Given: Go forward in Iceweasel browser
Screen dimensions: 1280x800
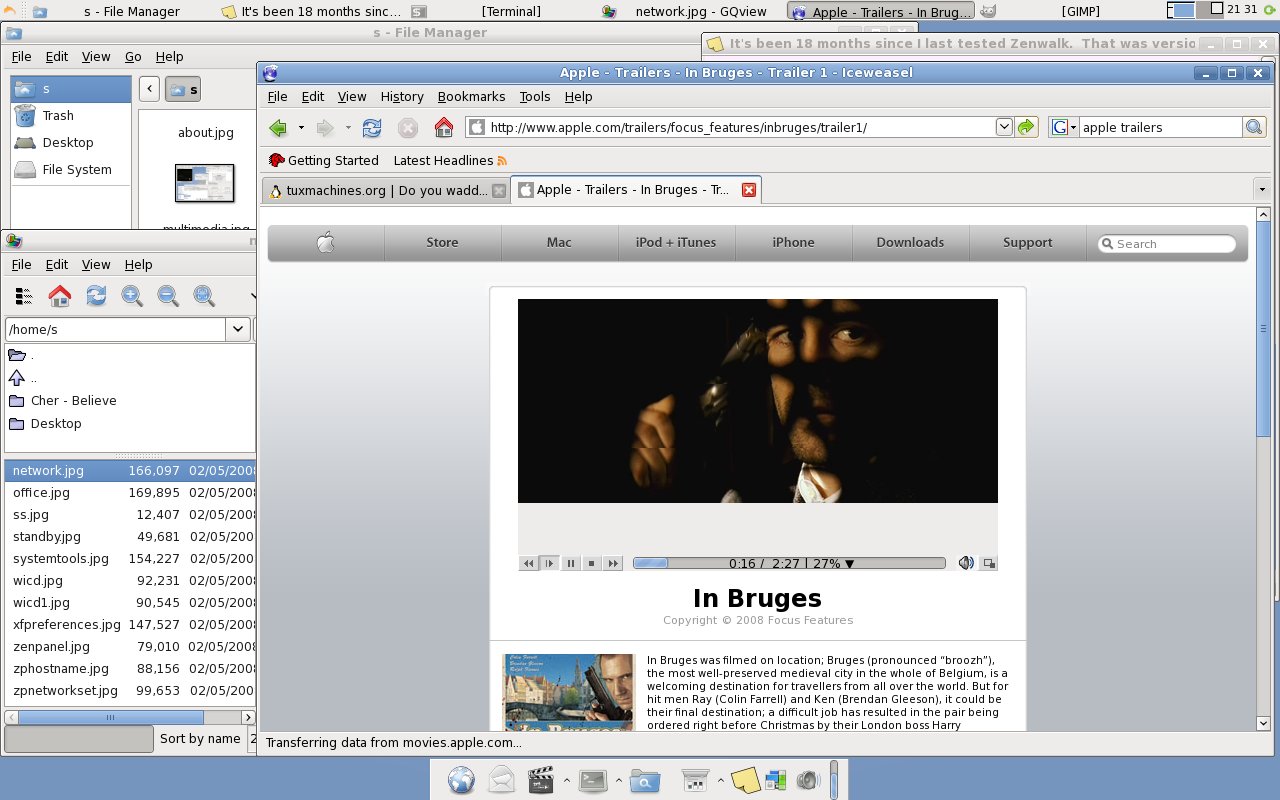Looking at the screenshot, I should tap(324, 128).
